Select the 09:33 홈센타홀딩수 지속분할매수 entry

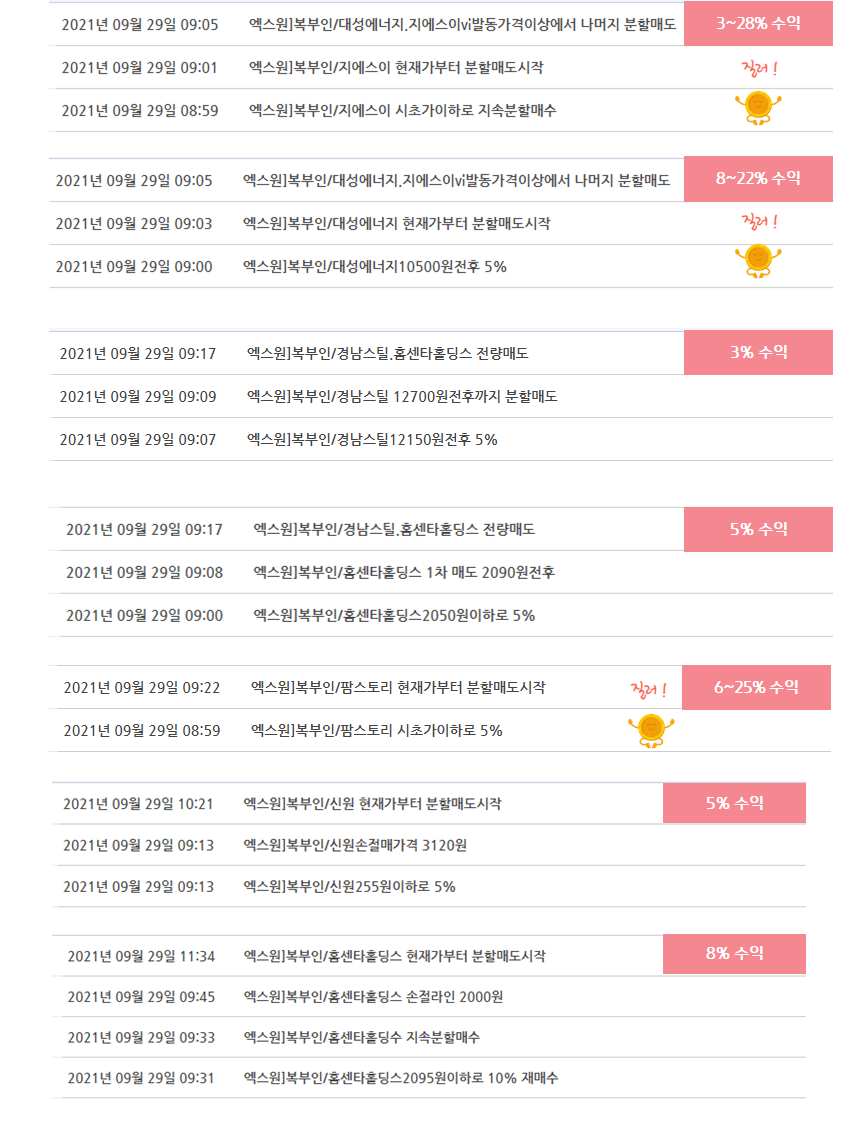click(x=429, y=1038)
